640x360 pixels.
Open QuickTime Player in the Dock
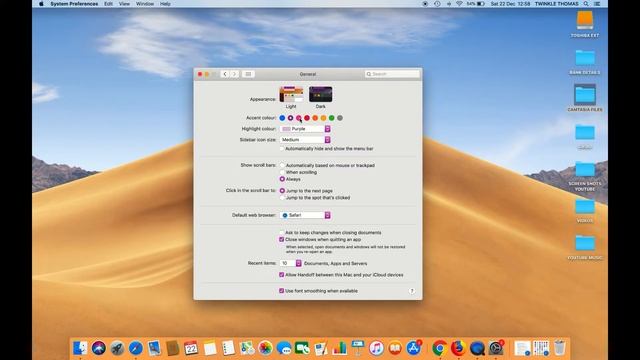(x=477, y=348)
